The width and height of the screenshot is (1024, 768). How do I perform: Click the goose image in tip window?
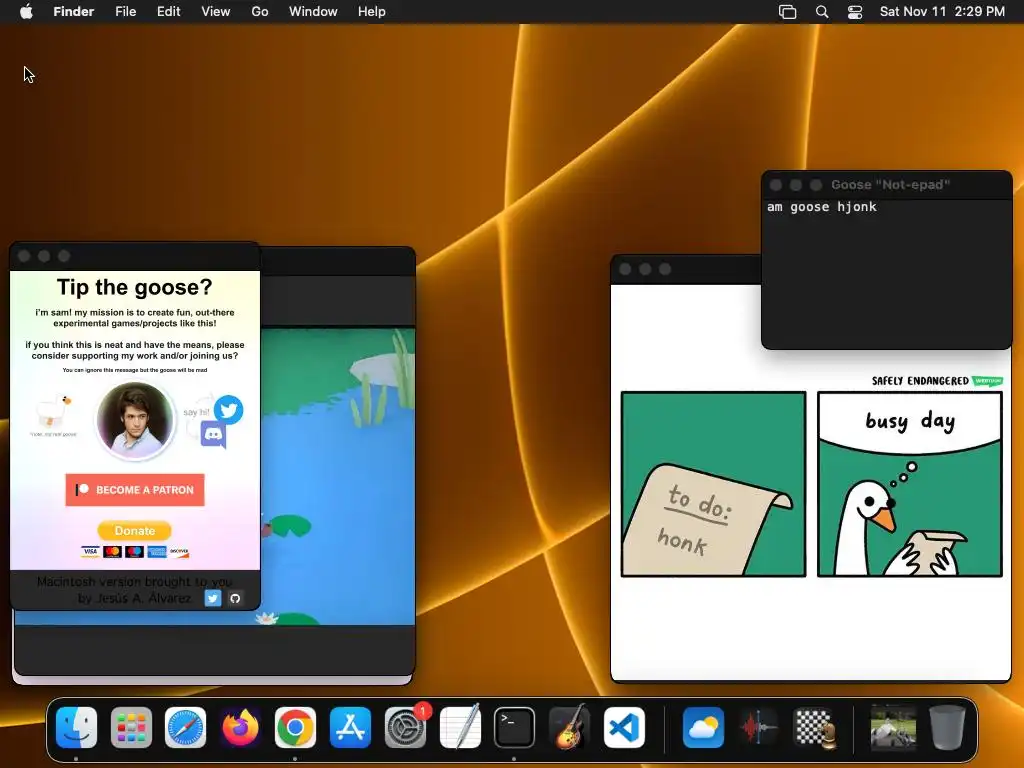[54, 410]
